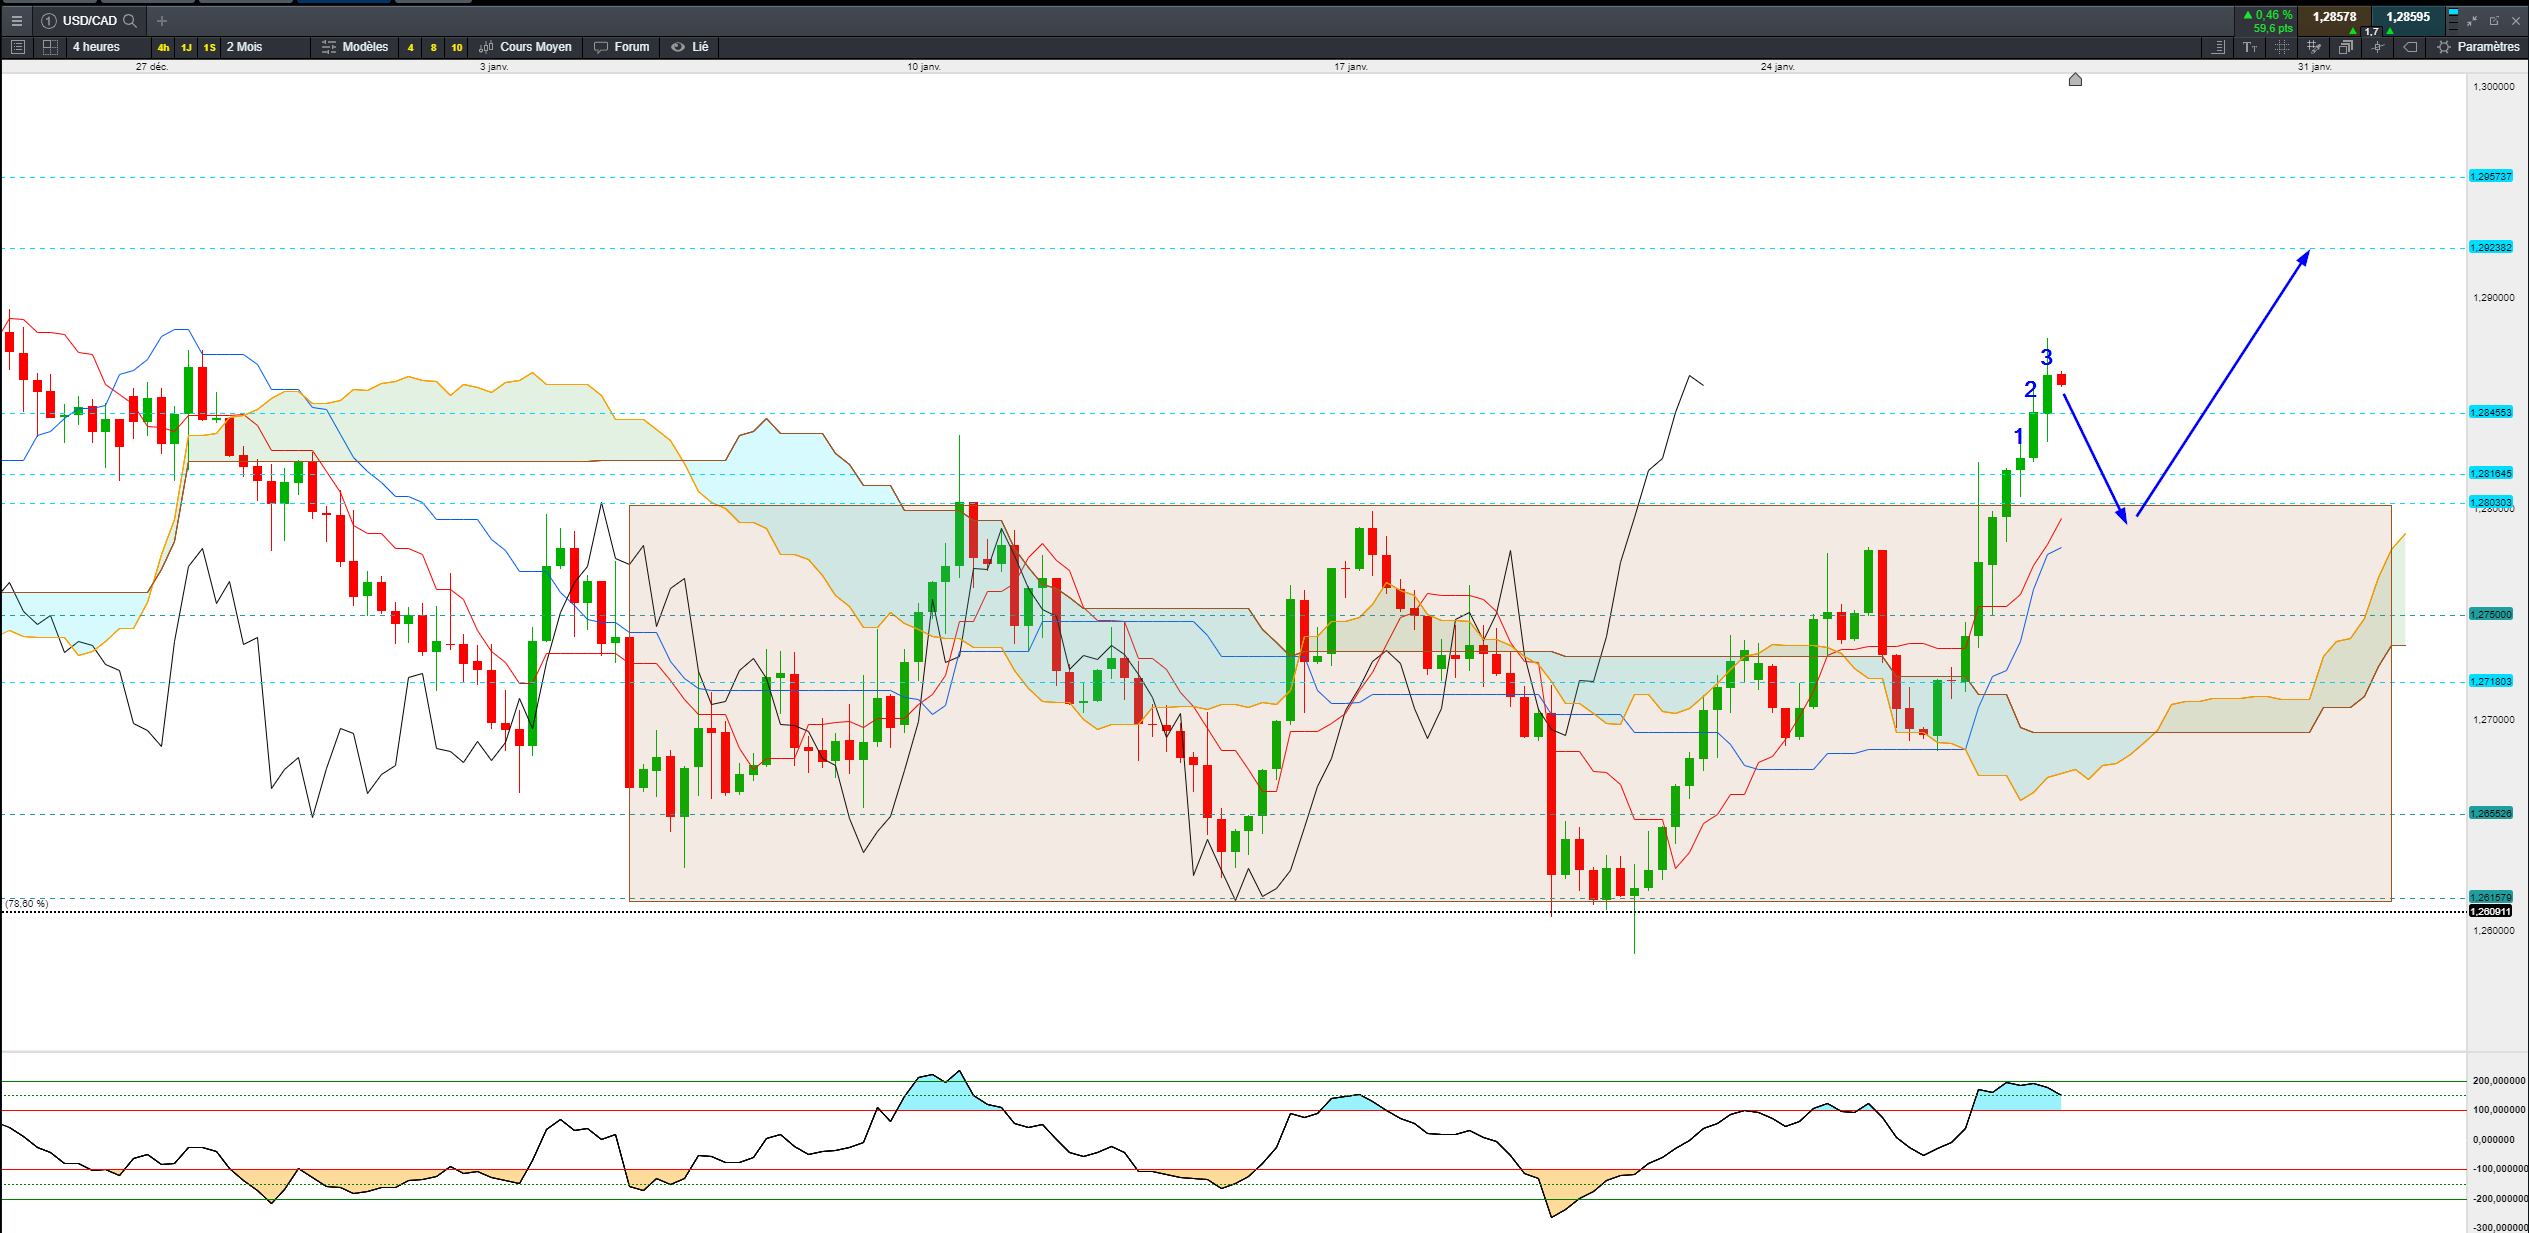Select the USD/CAD symbol tab

(90, 20)
